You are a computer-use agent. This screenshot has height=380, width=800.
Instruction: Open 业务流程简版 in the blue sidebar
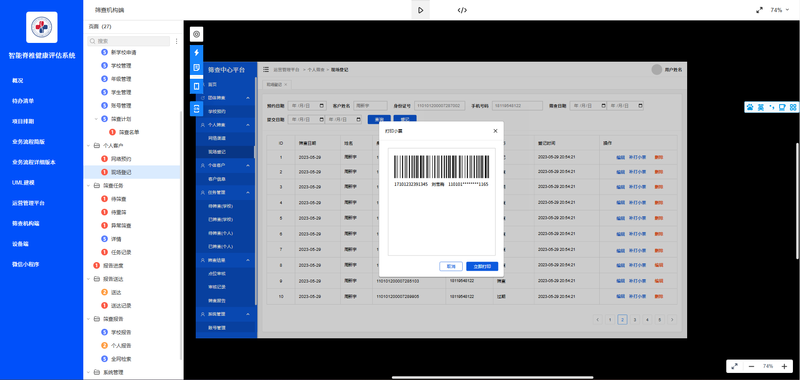[29, 142]
